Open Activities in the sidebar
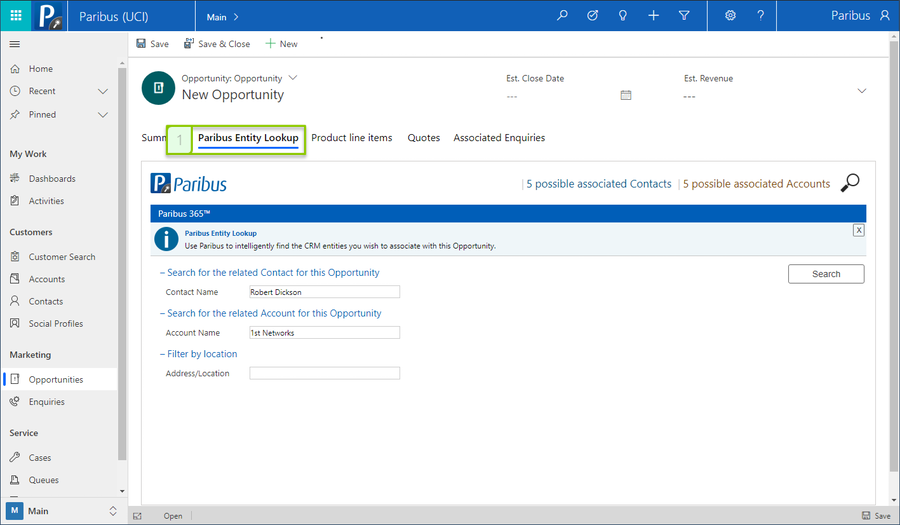Viewport: 900px width, 525px height. [46, 201]
